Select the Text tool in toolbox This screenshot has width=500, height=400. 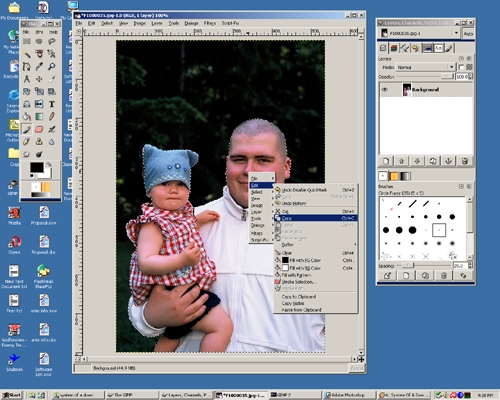tap(52, 104)
